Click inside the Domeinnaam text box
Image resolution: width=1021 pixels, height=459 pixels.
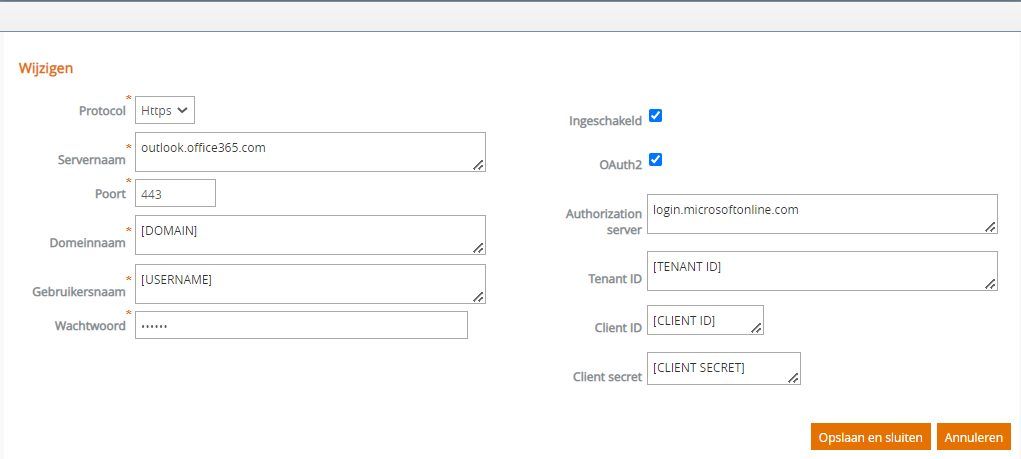(x=311, y=235)
